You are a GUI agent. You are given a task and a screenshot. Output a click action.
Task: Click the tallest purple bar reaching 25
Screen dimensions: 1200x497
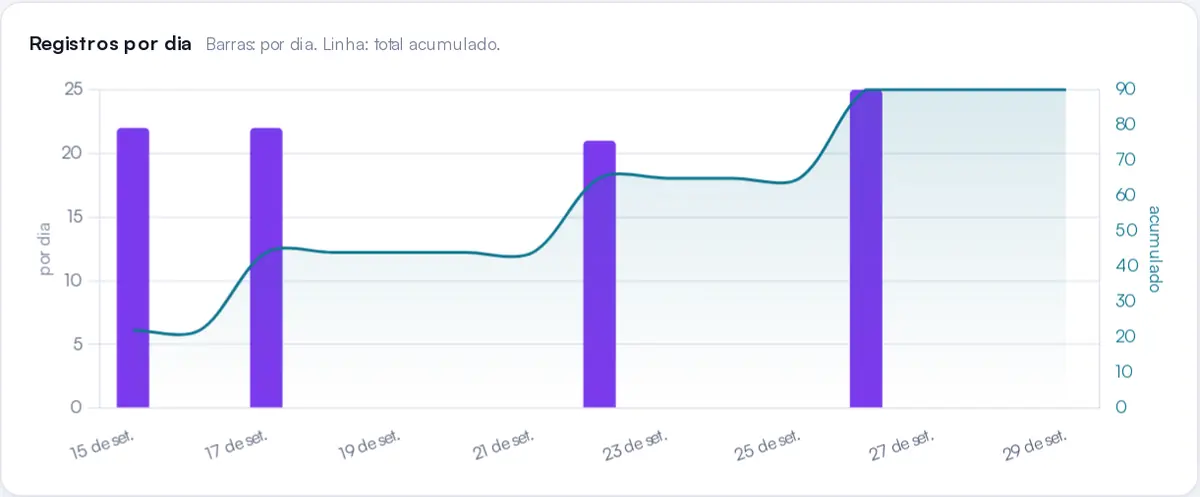coord(866,249)
